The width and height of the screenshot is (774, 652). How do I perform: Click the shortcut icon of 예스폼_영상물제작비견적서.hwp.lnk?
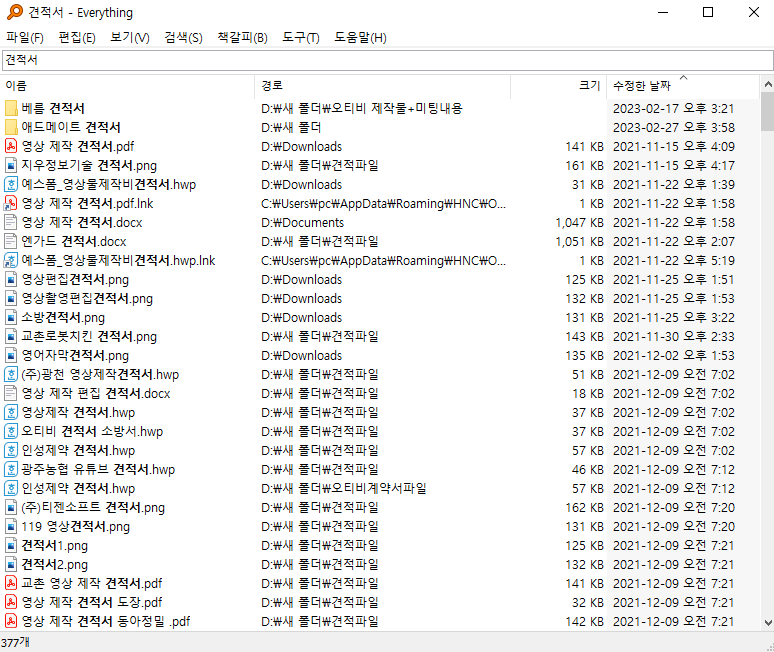point(11,260)
